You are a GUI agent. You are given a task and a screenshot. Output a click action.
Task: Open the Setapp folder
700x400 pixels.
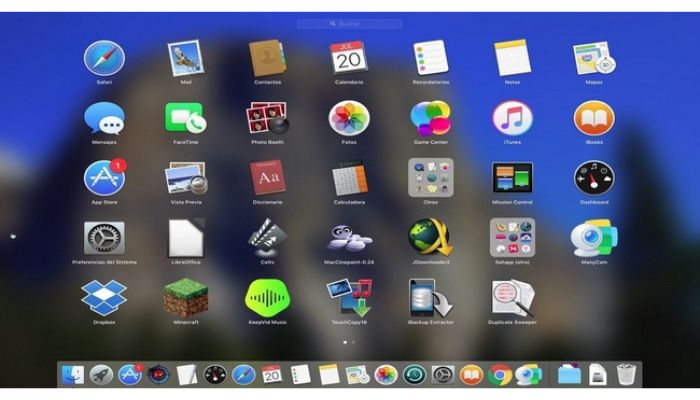pyautogui.click(x=512, y=238)
